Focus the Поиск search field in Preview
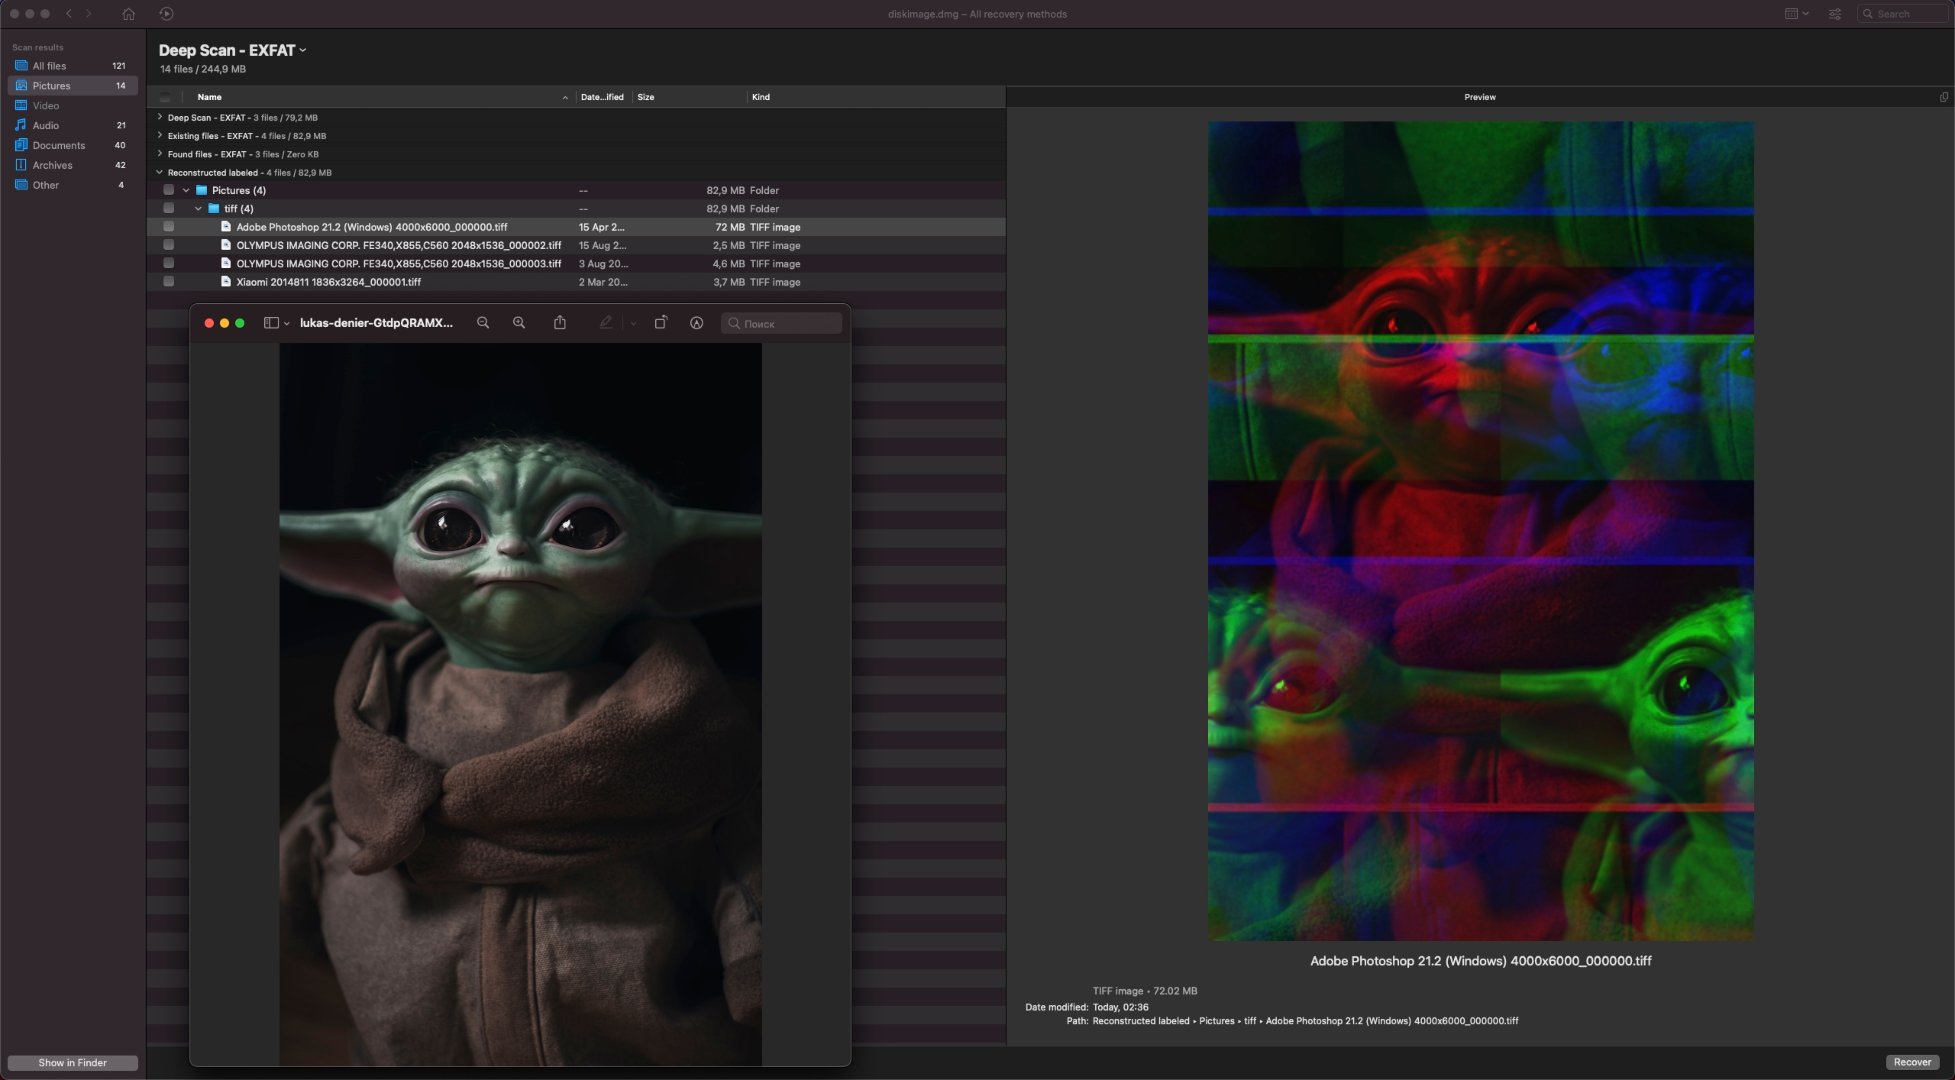 click(x=781, y=323)
